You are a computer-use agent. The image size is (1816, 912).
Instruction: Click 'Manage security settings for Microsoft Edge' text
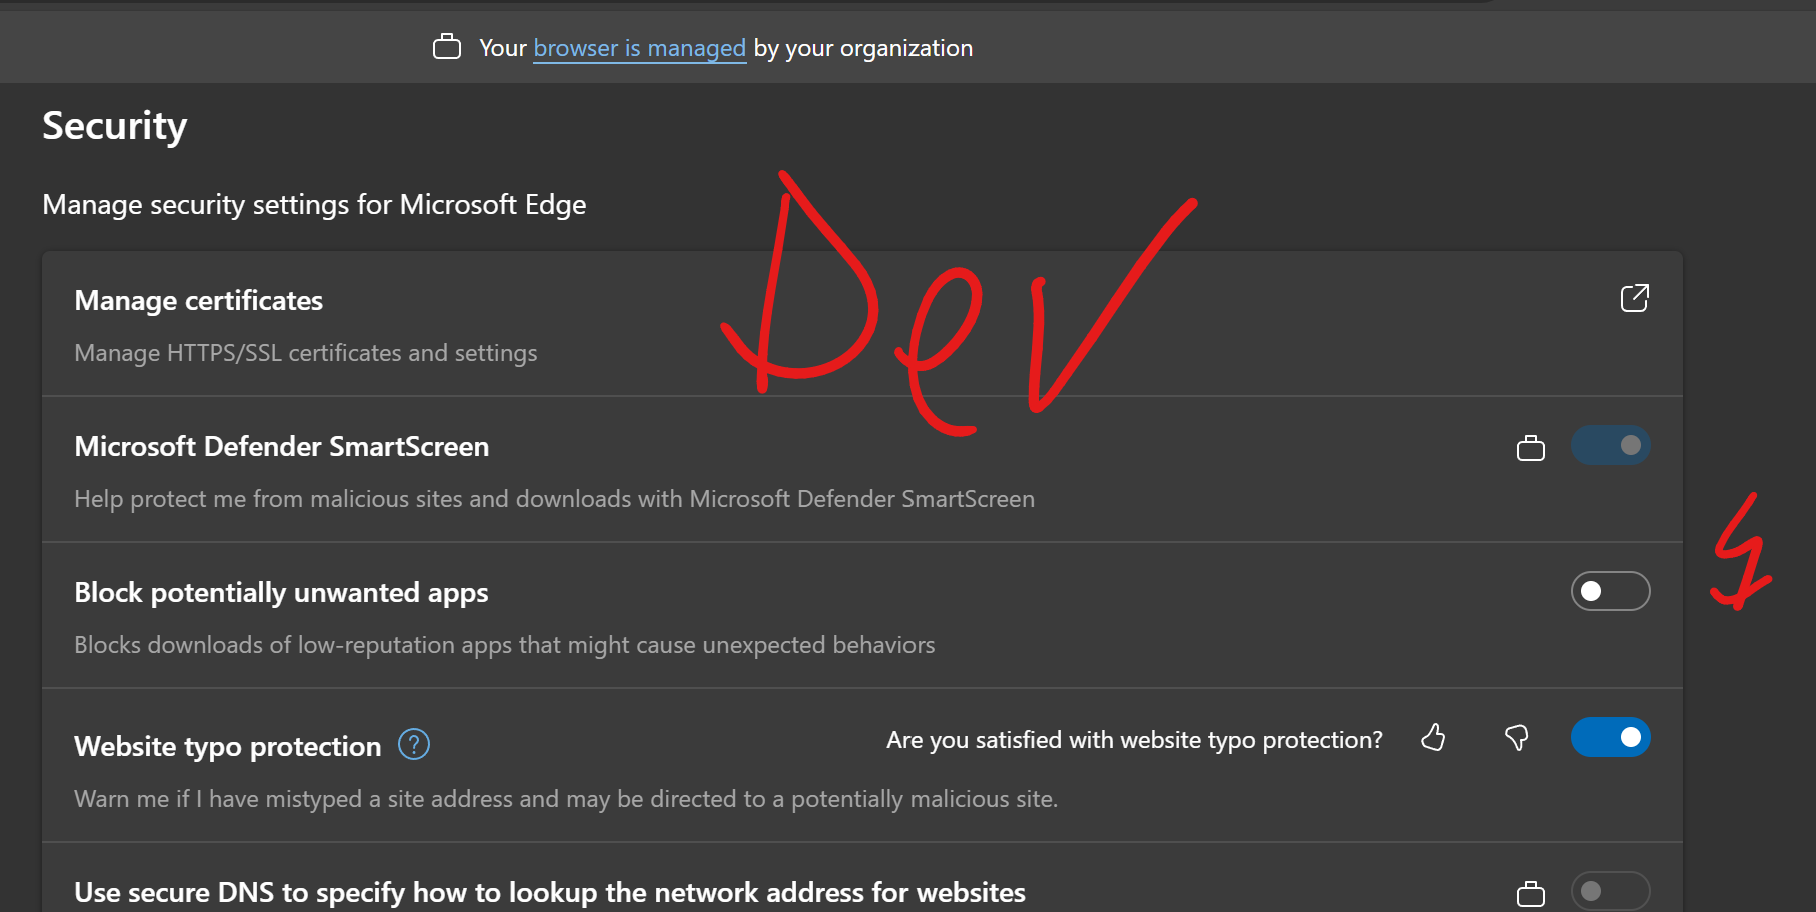(314, 205)
